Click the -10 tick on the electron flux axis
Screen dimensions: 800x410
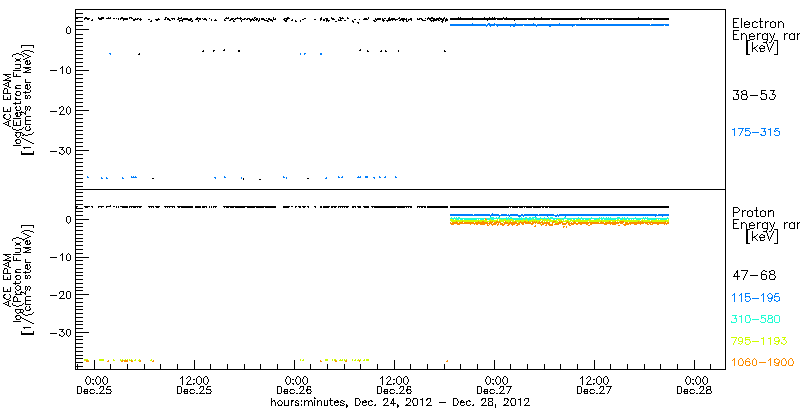pyautogui.click(x=59, y=70)
